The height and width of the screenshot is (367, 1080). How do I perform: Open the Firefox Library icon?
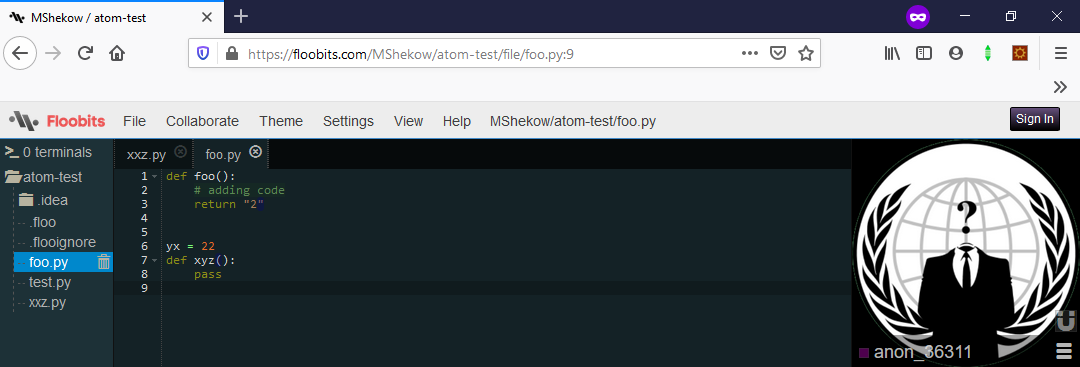[893, 54]
